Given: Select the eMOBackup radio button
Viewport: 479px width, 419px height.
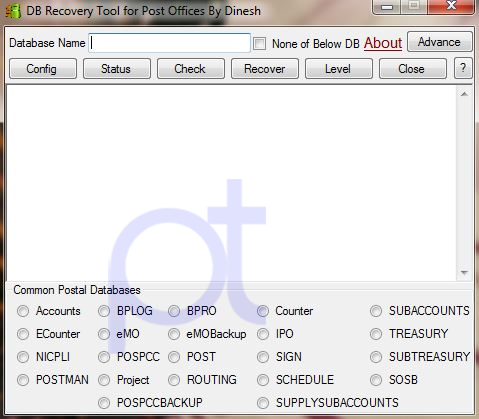Looking at the screenshot, I should 174,334.
